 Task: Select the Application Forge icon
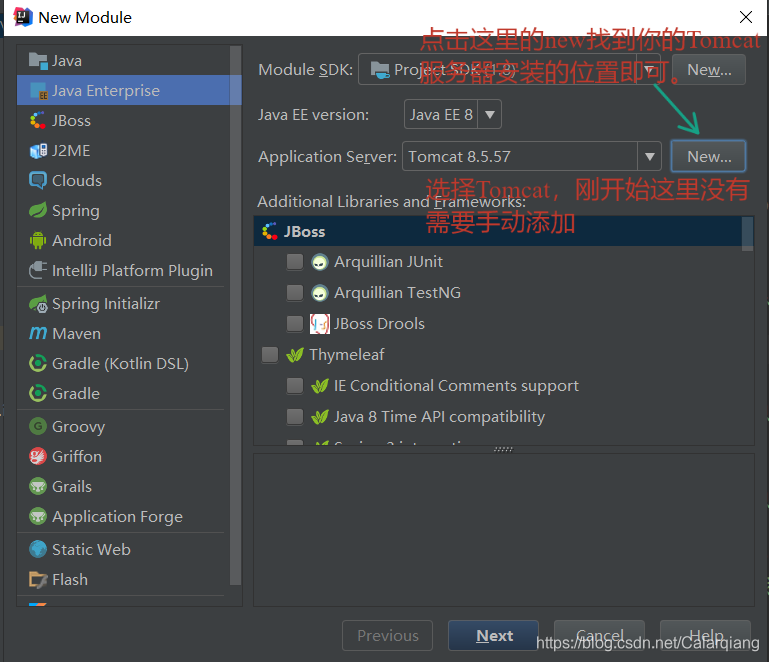click(38, 516)
